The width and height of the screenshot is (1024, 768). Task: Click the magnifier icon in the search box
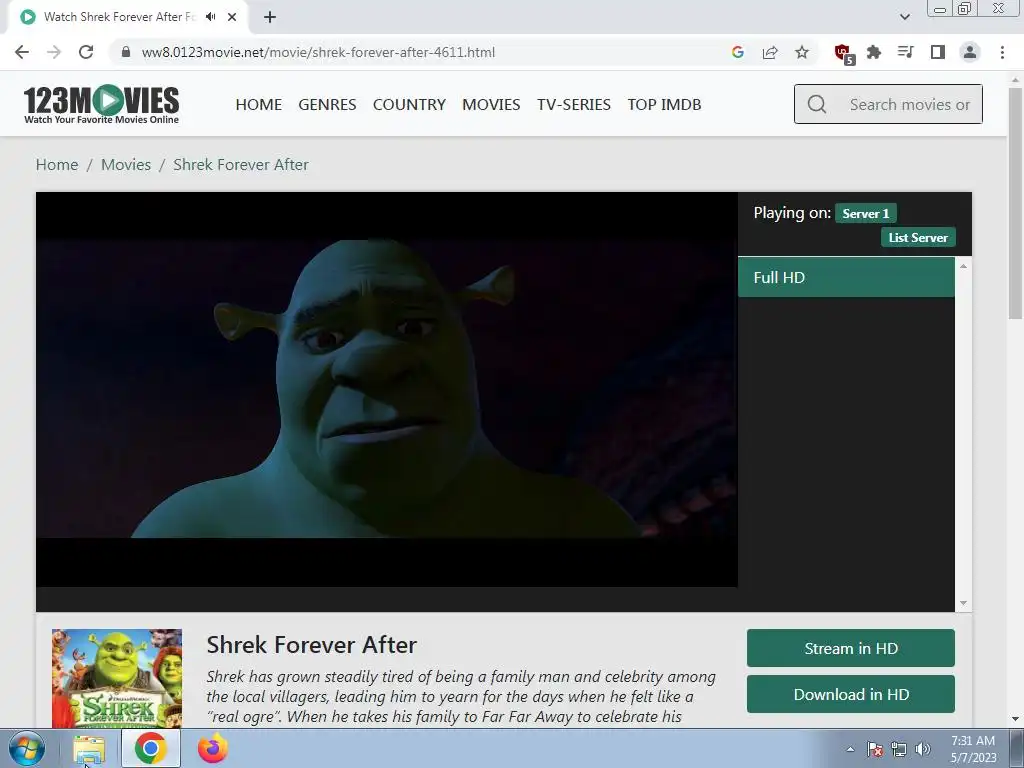[x=816, y=104]
